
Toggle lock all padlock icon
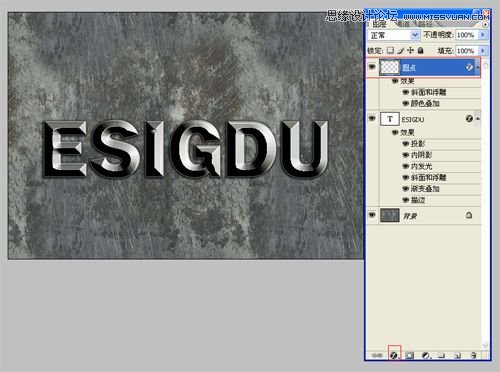click(421, 50)
